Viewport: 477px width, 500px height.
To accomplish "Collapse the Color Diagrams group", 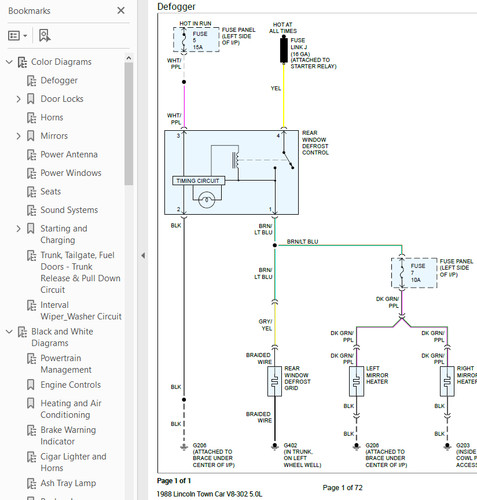I will 9,62.
